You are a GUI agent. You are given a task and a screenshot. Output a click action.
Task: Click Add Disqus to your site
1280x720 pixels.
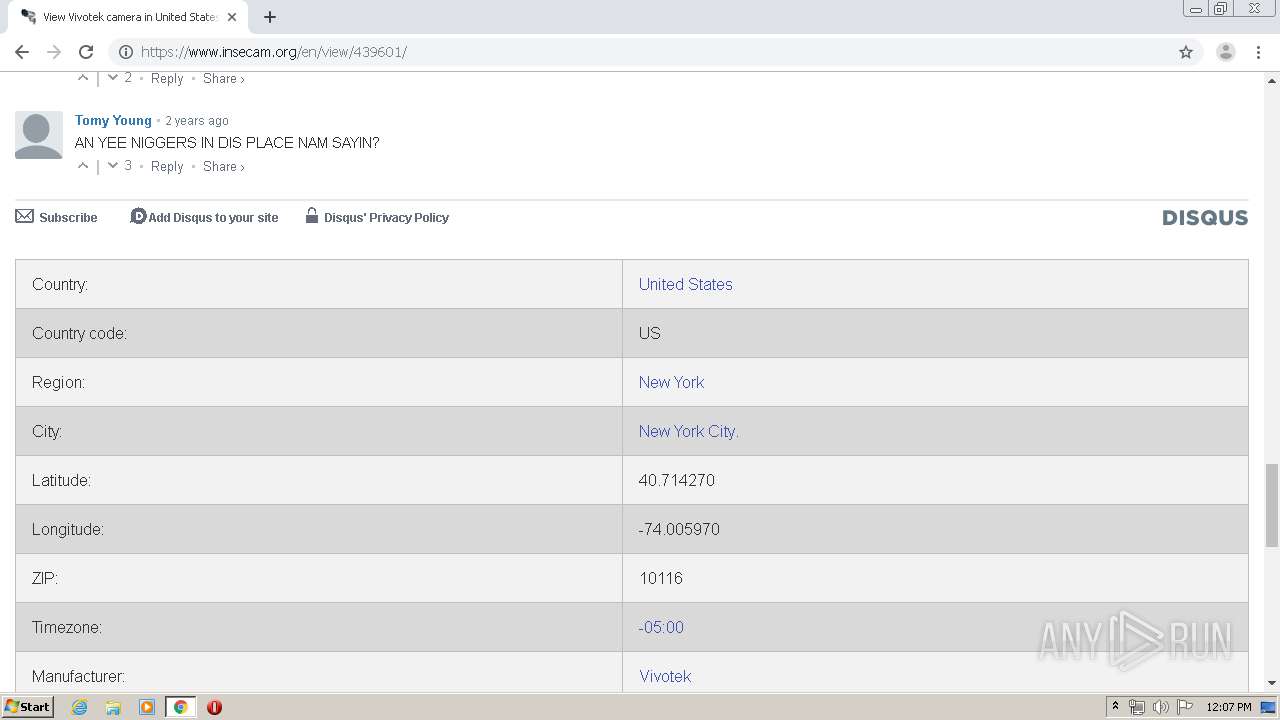(204, 217)
